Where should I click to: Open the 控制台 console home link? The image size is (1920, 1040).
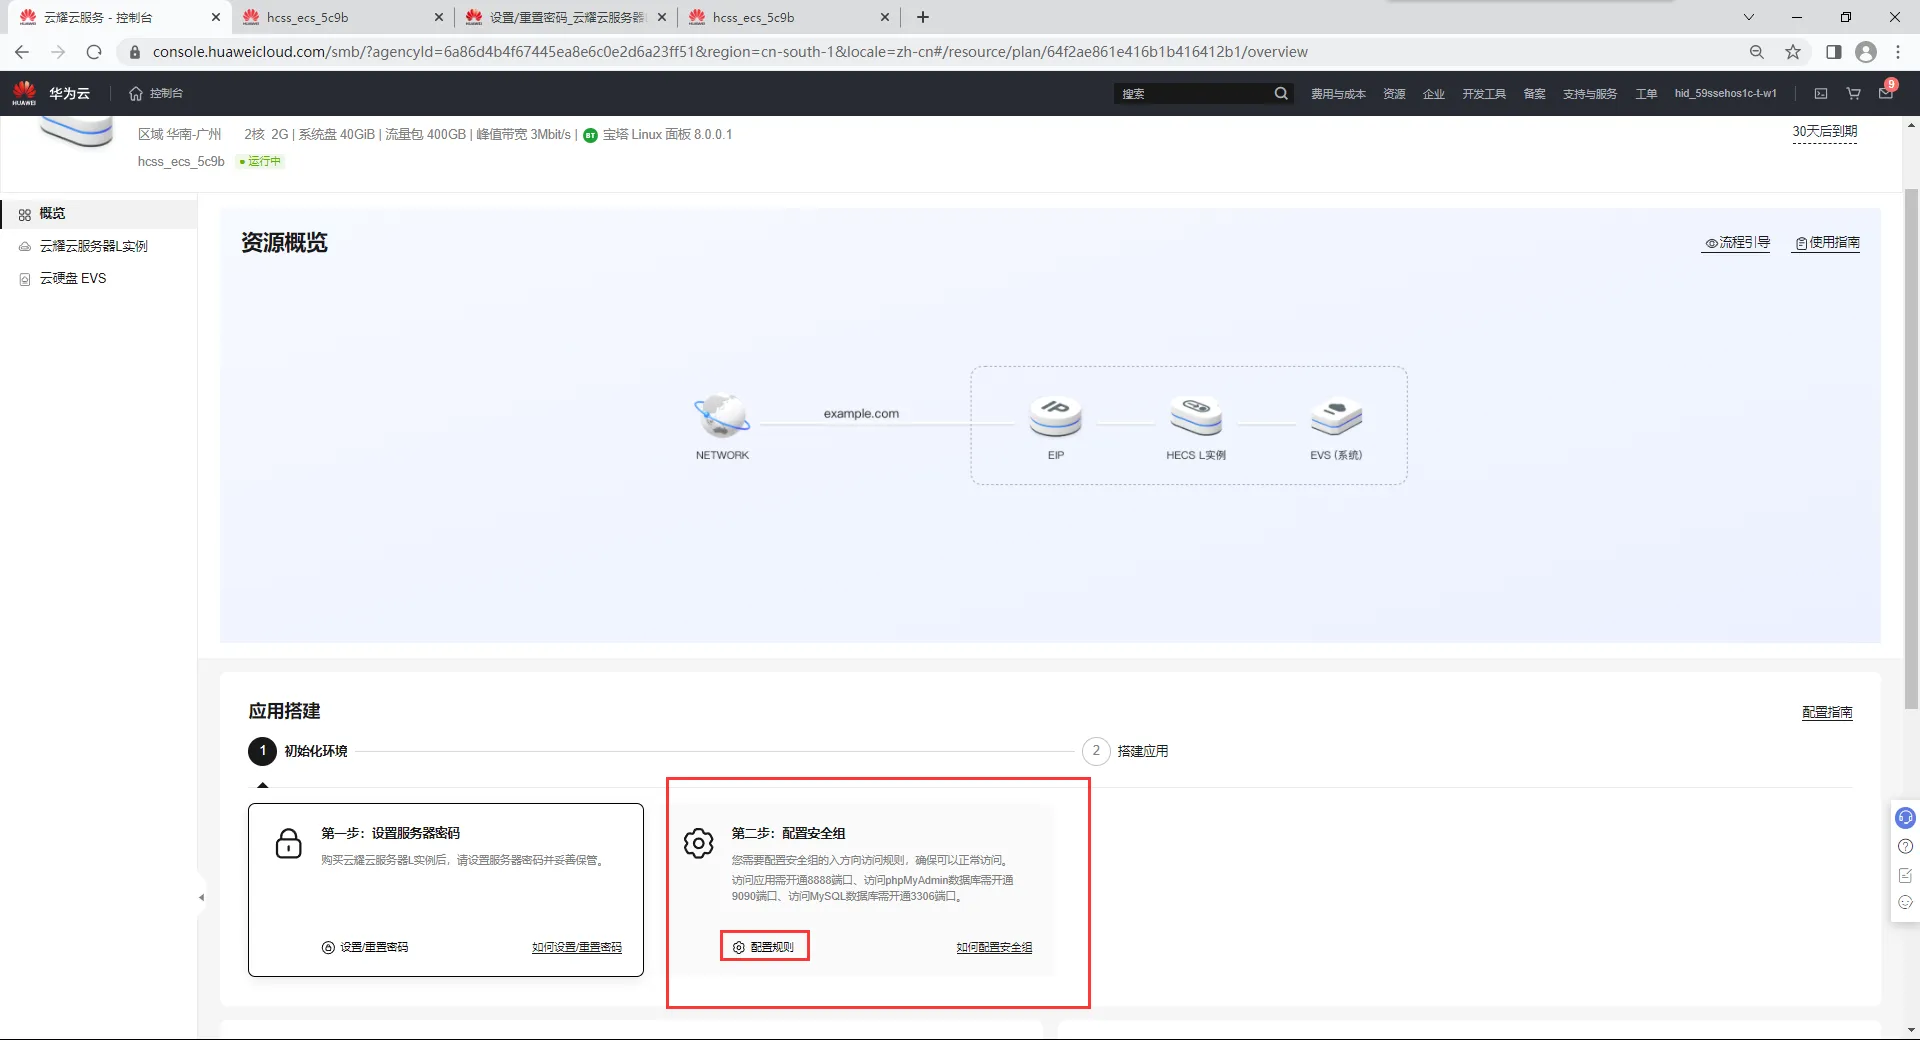point(156,93)
